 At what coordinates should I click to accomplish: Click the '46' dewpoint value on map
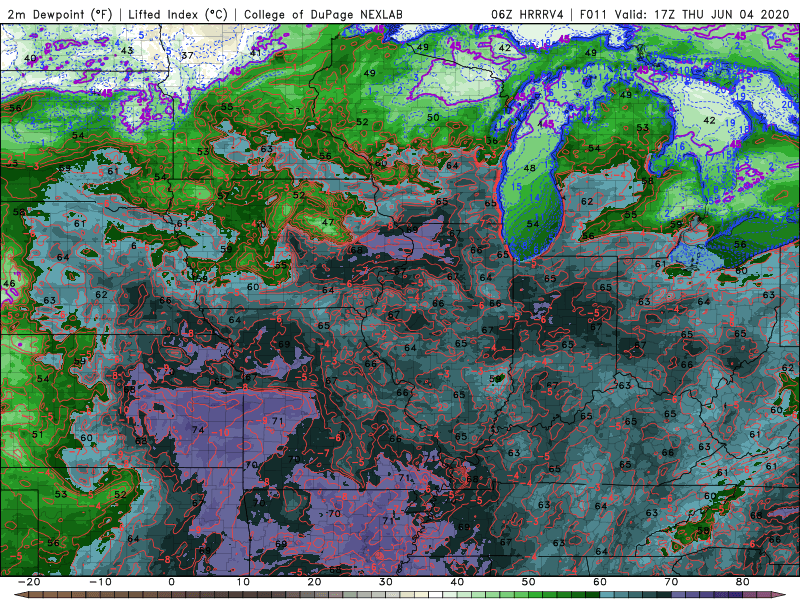click(x=9, y=284)
